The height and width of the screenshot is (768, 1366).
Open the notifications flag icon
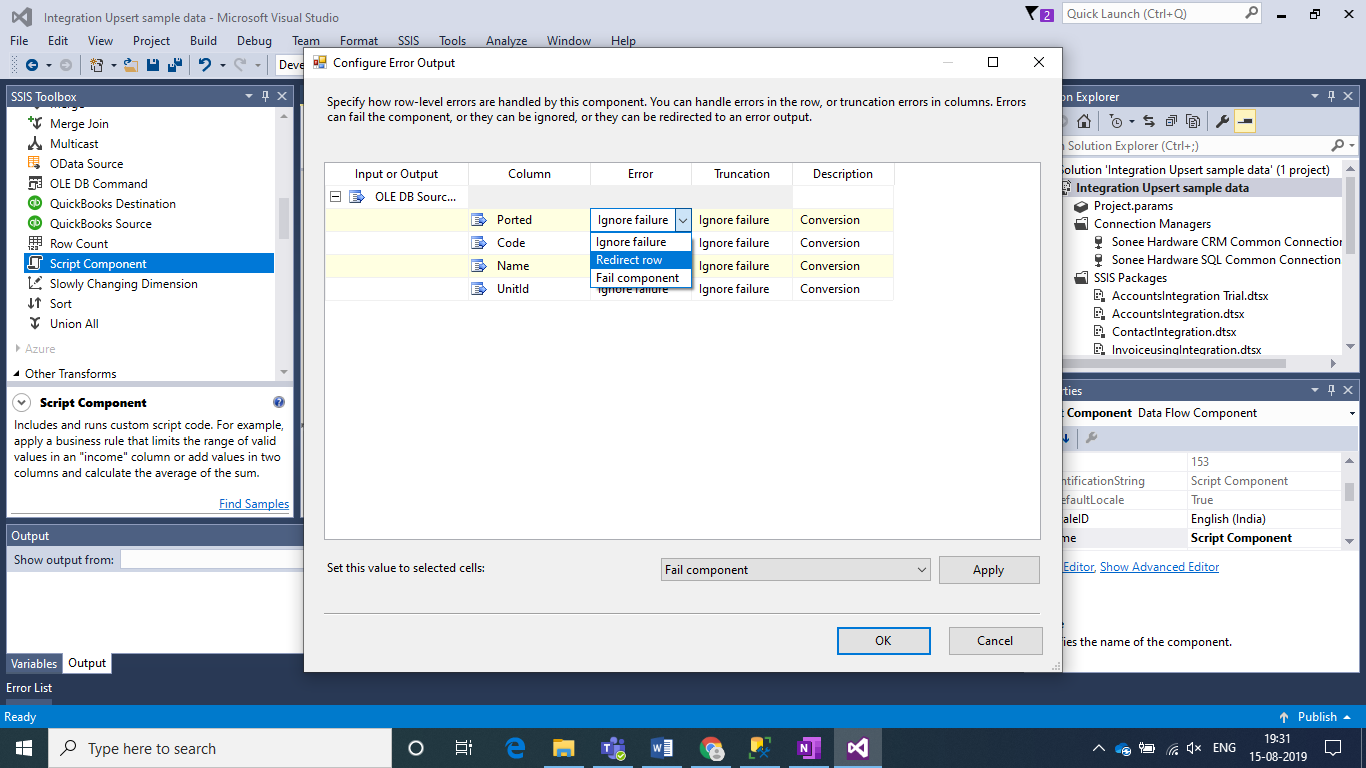pos(1032,14)
